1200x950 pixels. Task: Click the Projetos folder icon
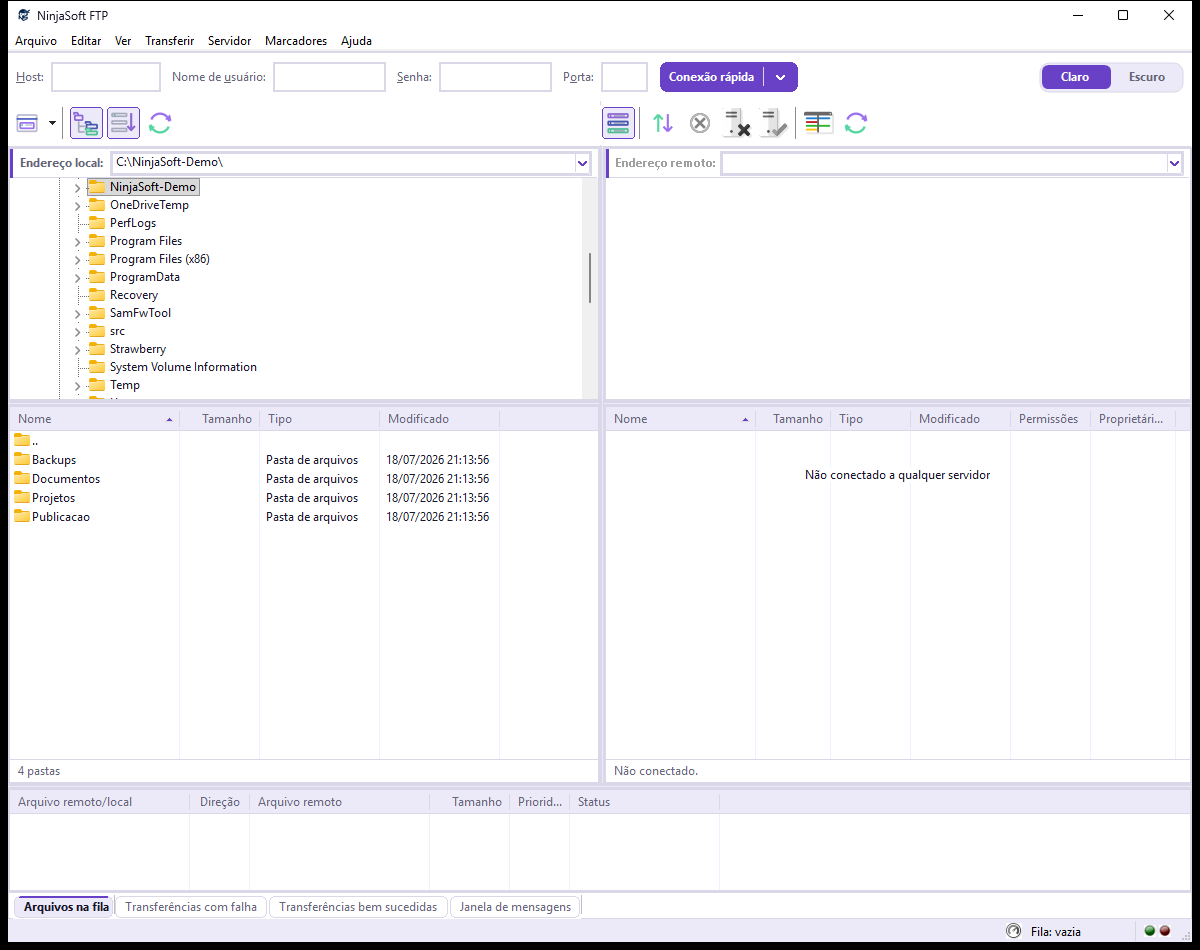22,497
